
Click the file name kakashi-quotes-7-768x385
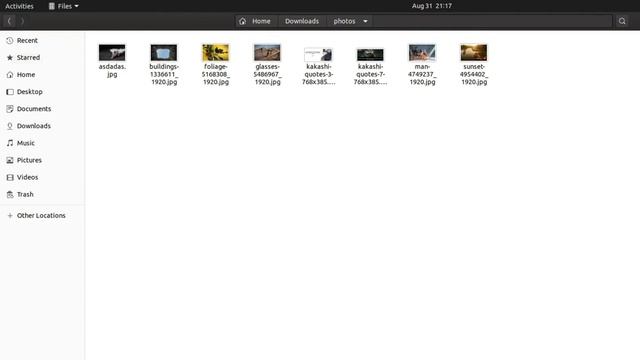370,74
